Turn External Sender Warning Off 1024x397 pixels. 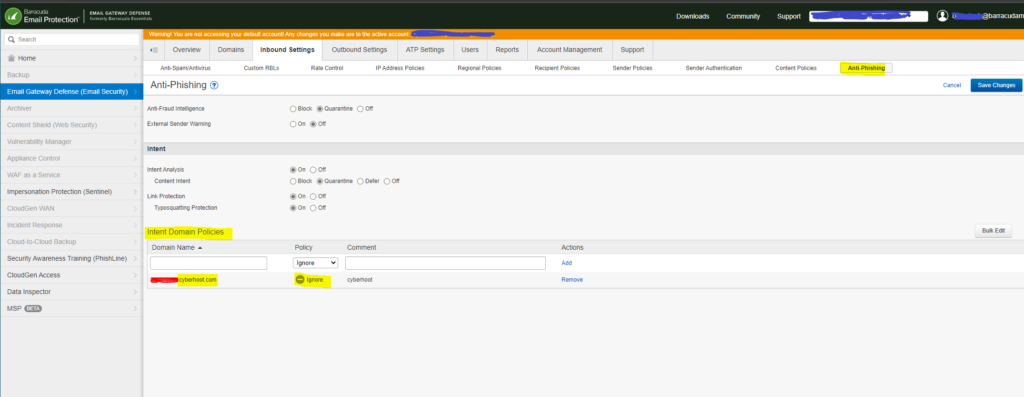(313, 124)
